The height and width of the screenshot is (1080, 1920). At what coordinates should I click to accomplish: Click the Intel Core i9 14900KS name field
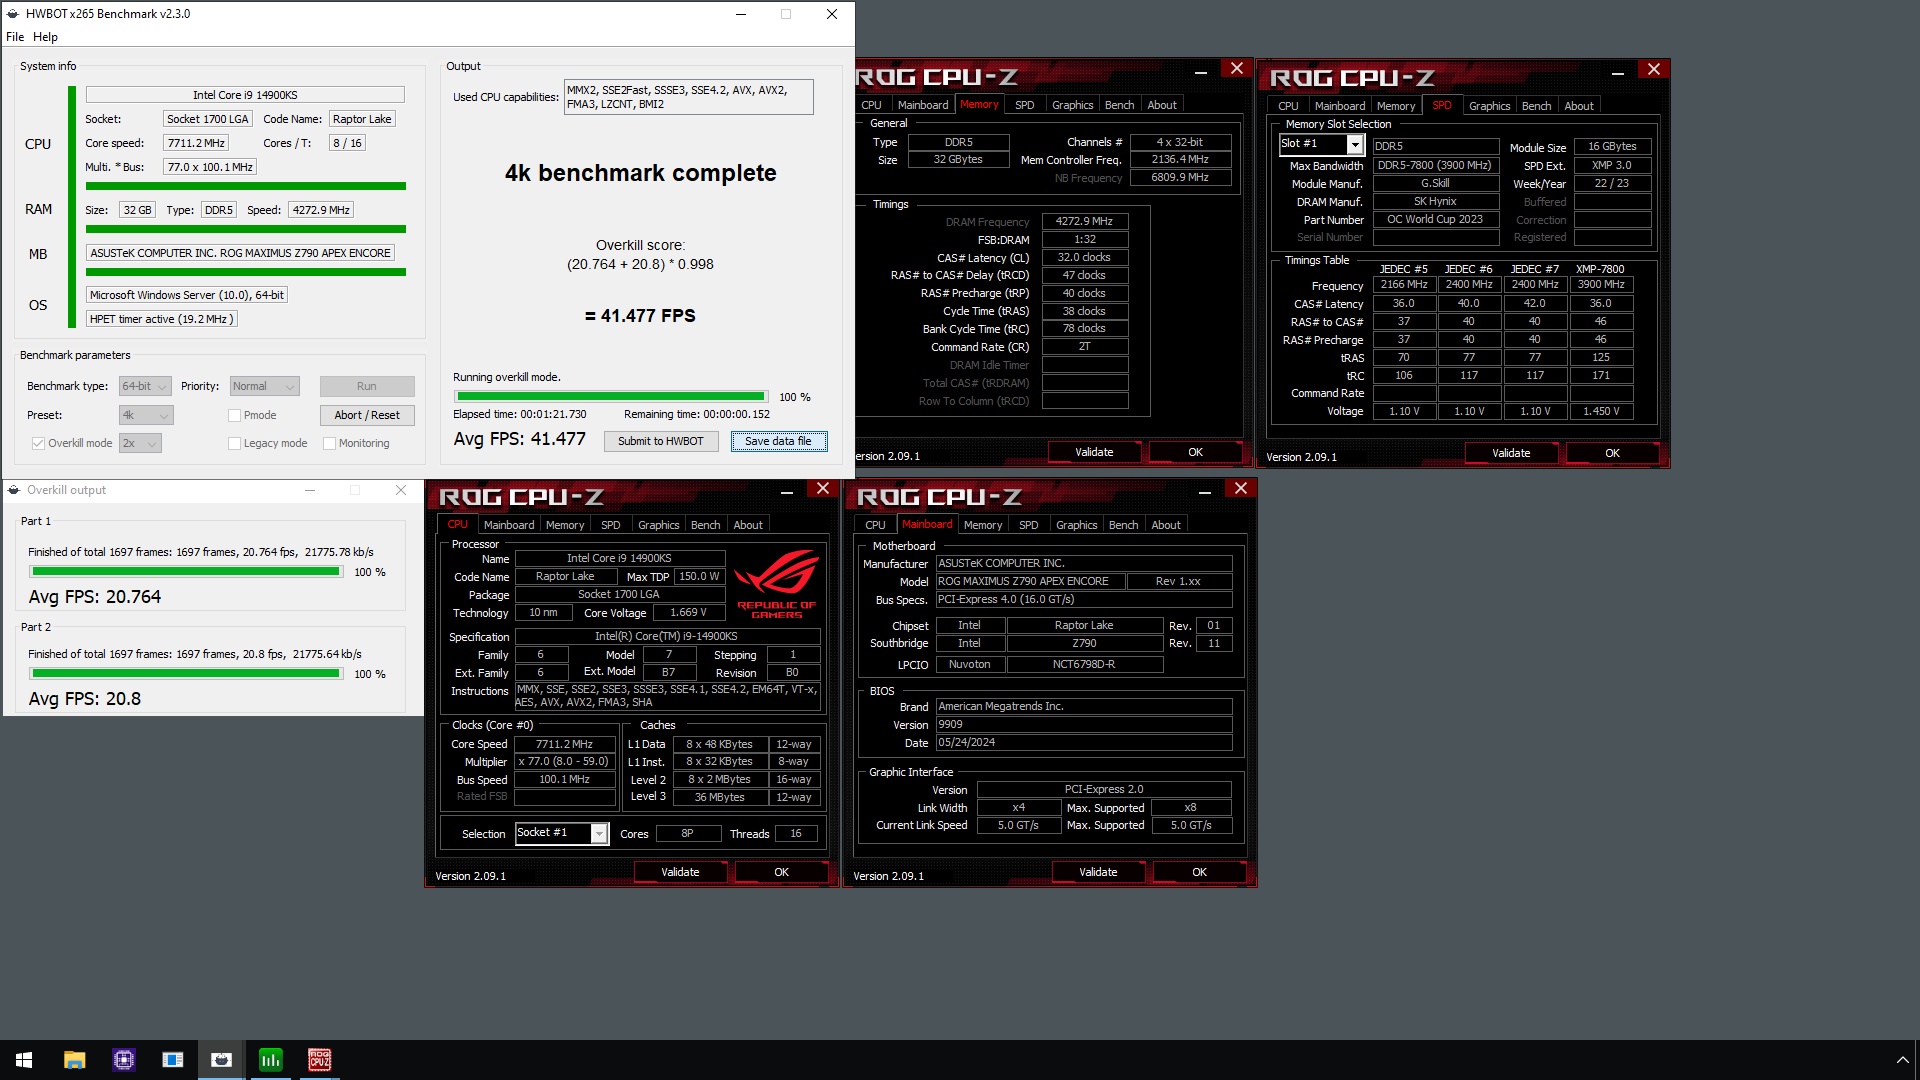coord(618,558)
